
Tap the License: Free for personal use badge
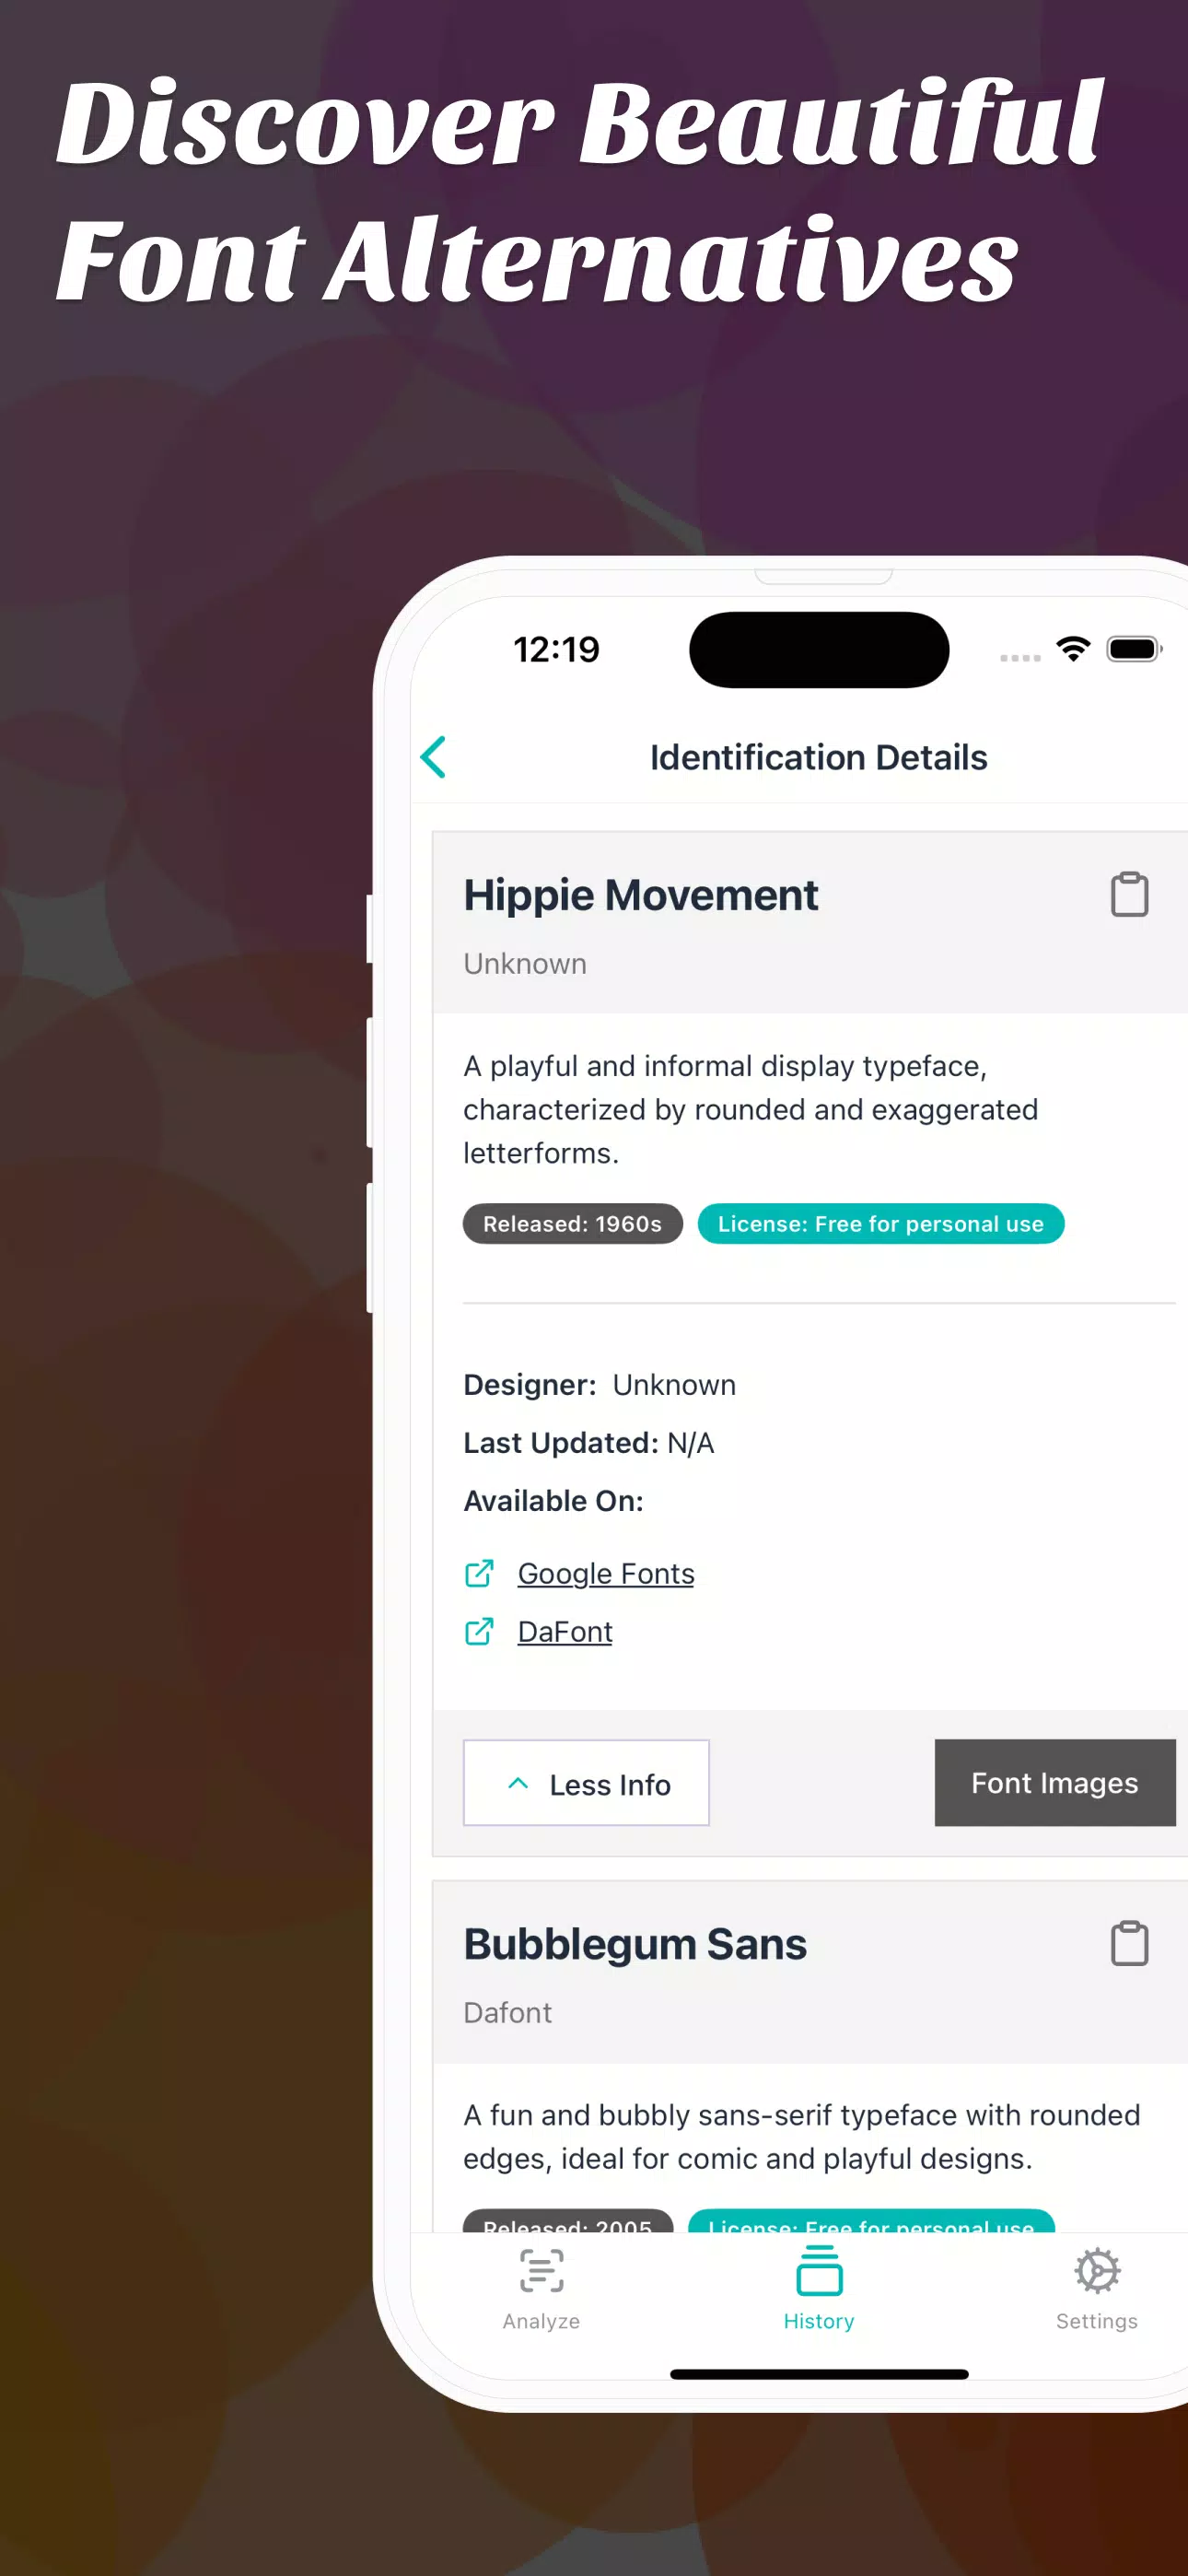880,1224
